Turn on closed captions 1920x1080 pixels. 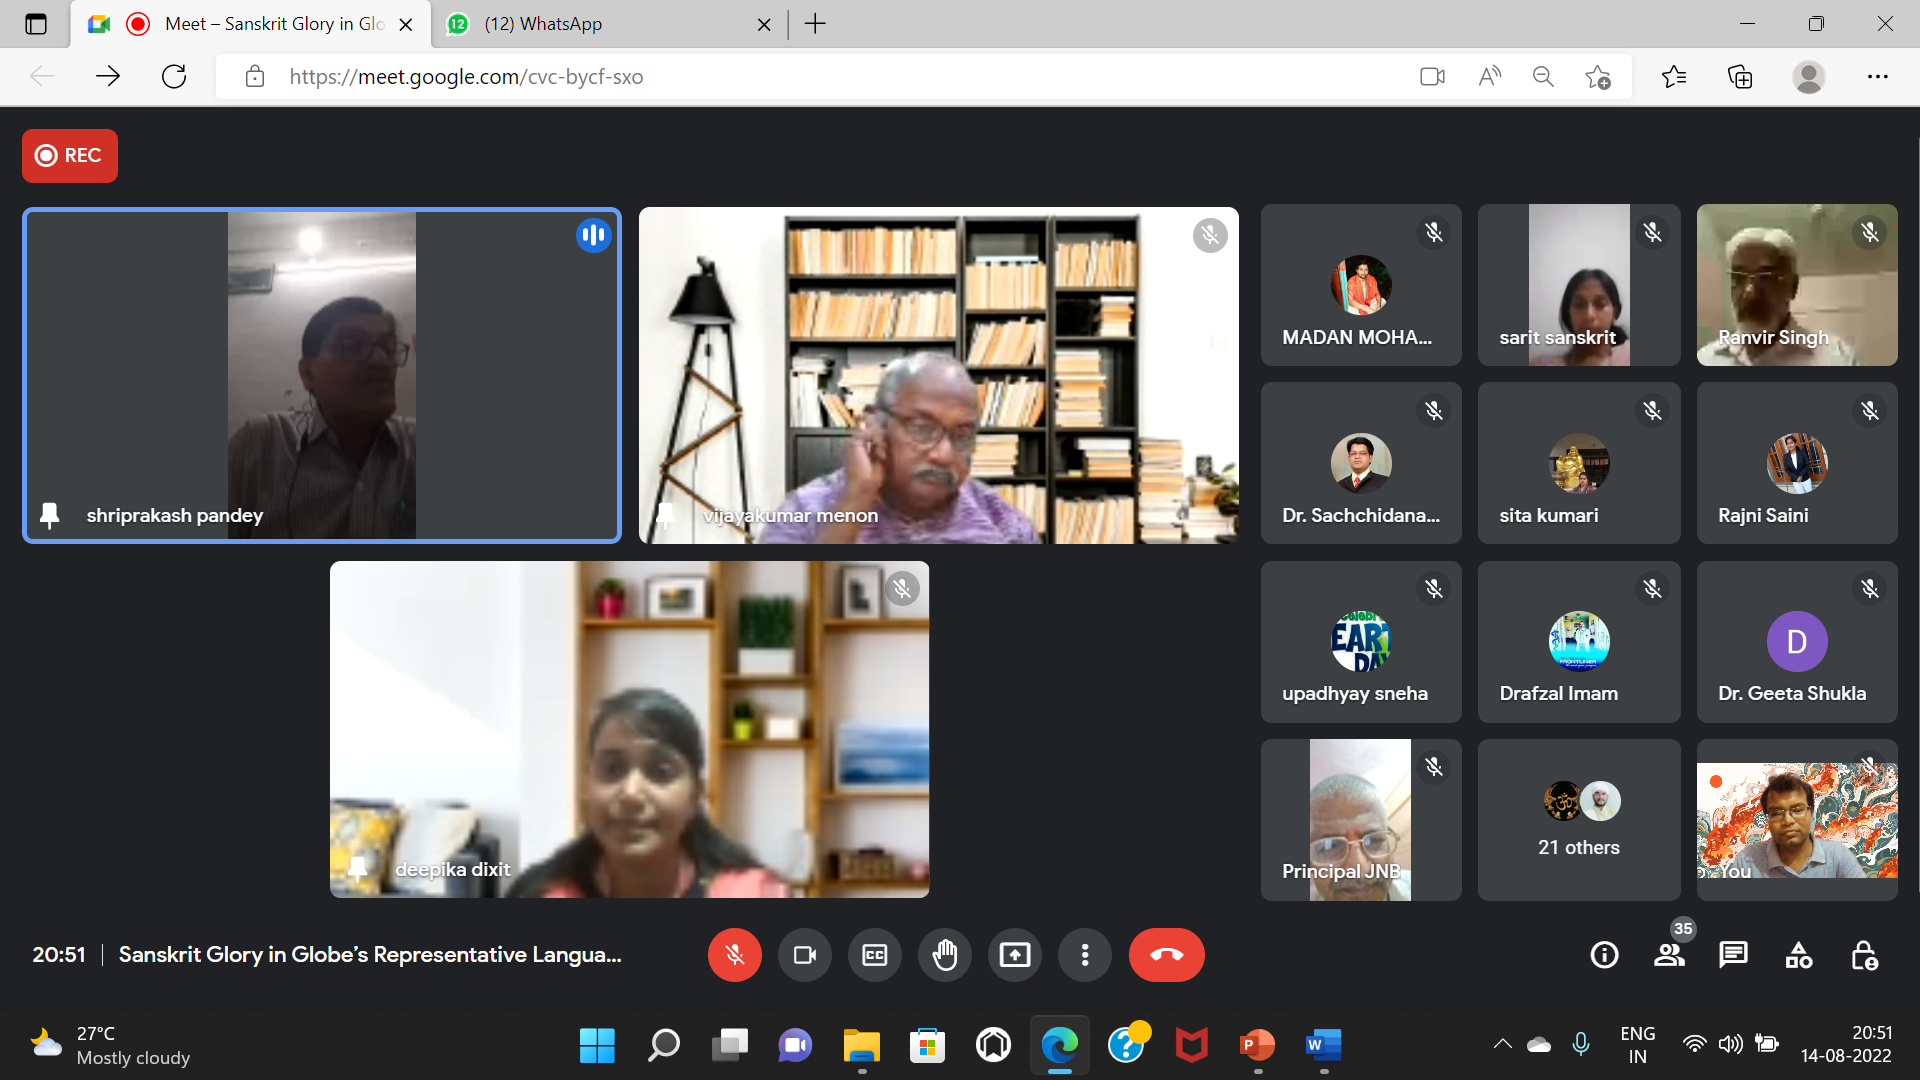tap(874, 955)
